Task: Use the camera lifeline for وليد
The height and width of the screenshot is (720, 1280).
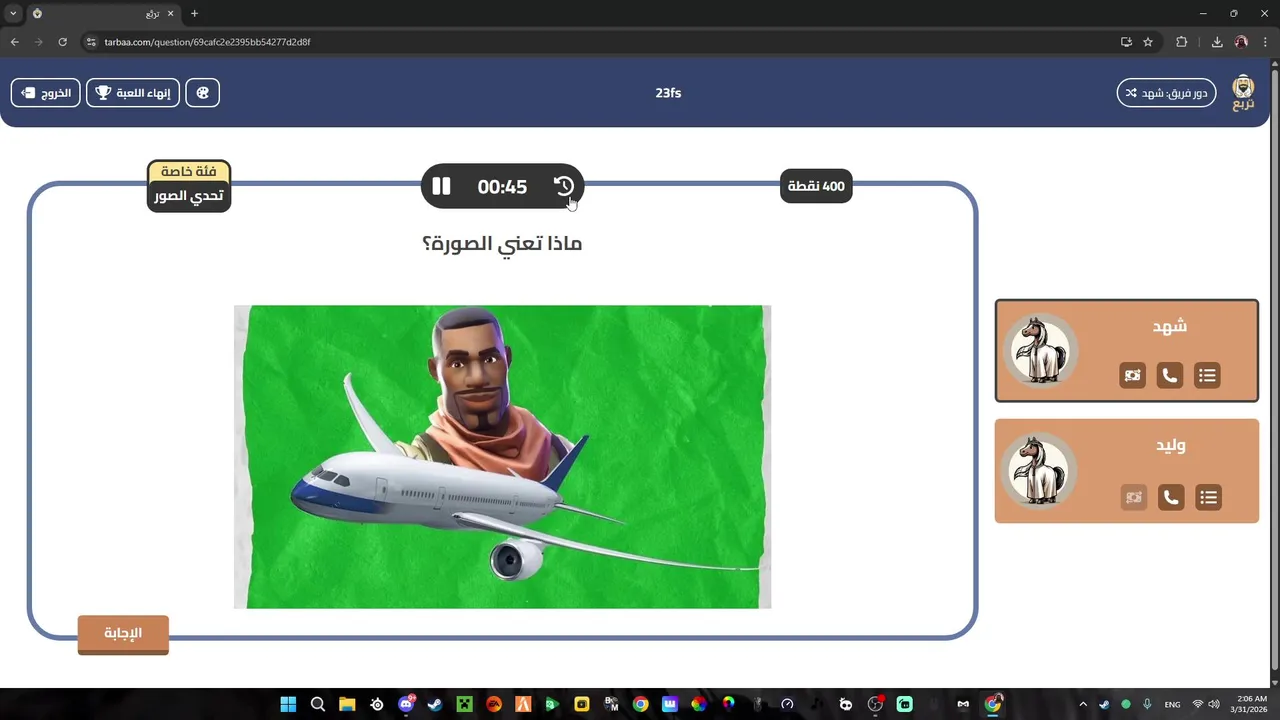Action: pyautogui.click(x=1133, y=497)
